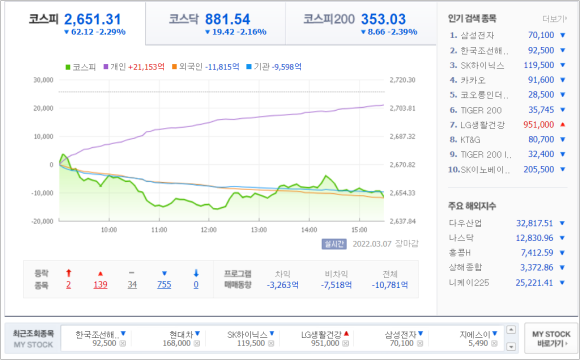The image size is (580, 360).
Task: Open recently viewed 지에스이
Action: [475, 334]
